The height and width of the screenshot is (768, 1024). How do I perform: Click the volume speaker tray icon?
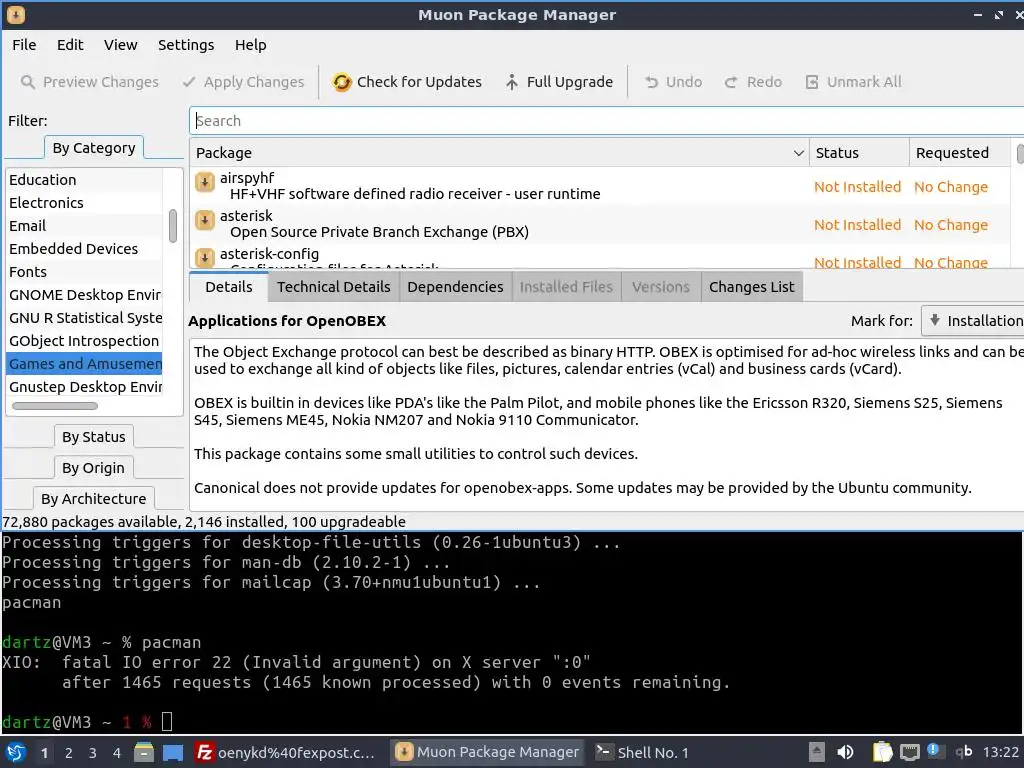click(x=845, y=752)
